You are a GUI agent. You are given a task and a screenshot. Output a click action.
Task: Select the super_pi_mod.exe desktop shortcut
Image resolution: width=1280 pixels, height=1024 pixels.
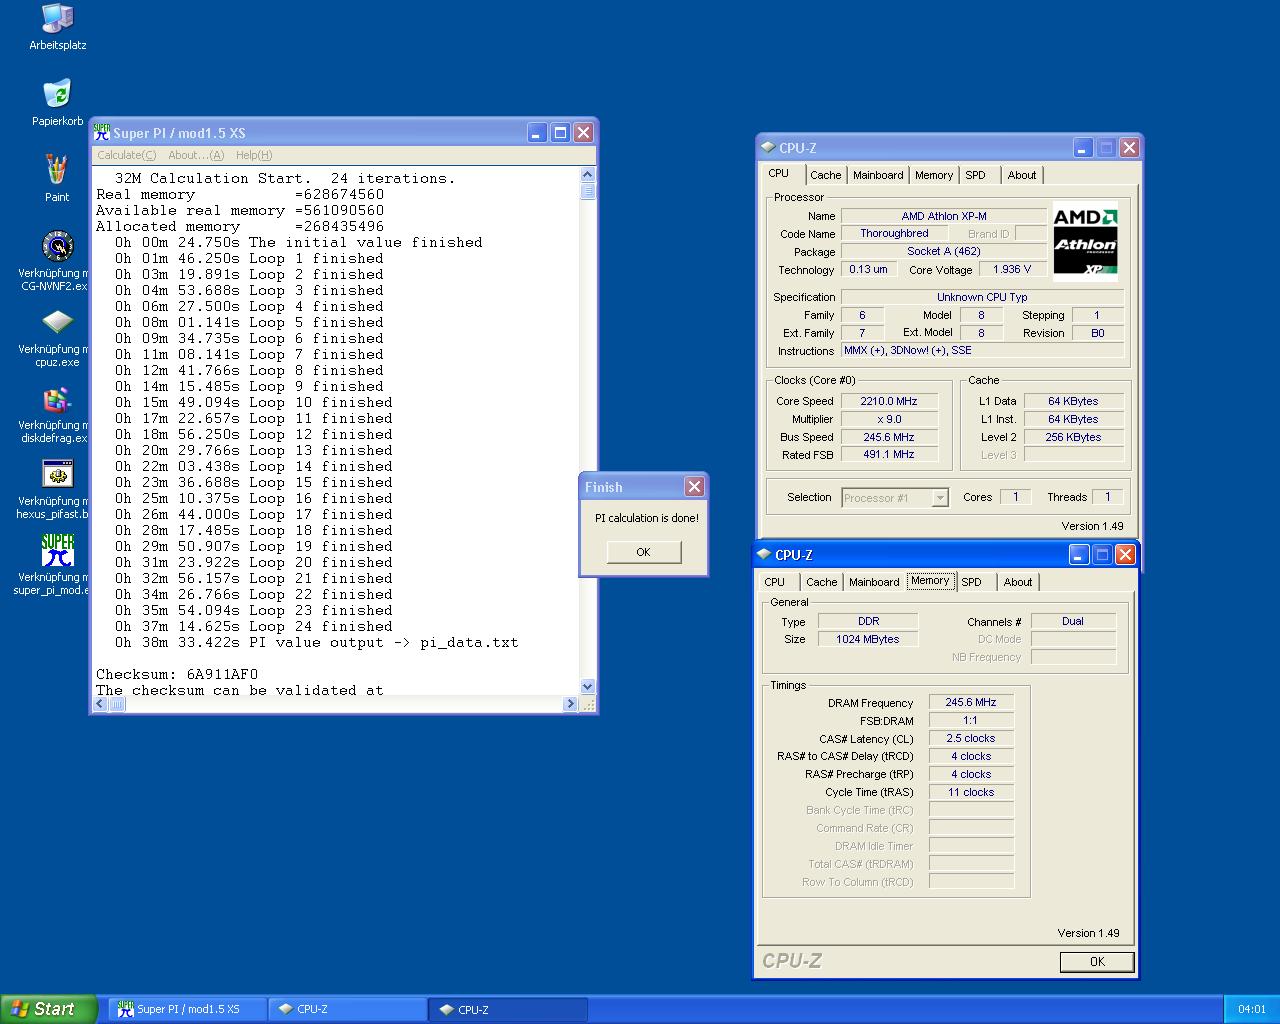coord(57,565)
